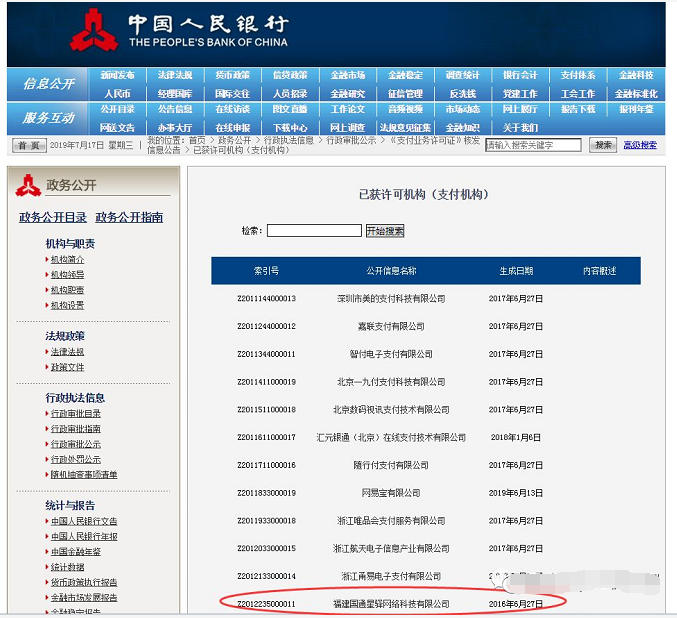
Task: Open 报刊年鉴 in the service menu
Action: [x=636, y=109]
